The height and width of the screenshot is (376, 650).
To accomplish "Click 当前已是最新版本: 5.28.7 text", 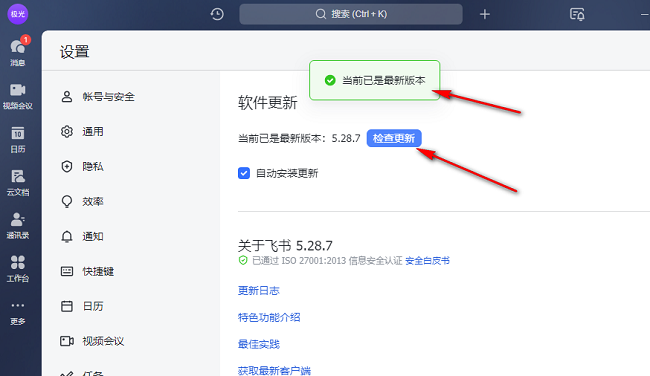I will click(299, 138).
